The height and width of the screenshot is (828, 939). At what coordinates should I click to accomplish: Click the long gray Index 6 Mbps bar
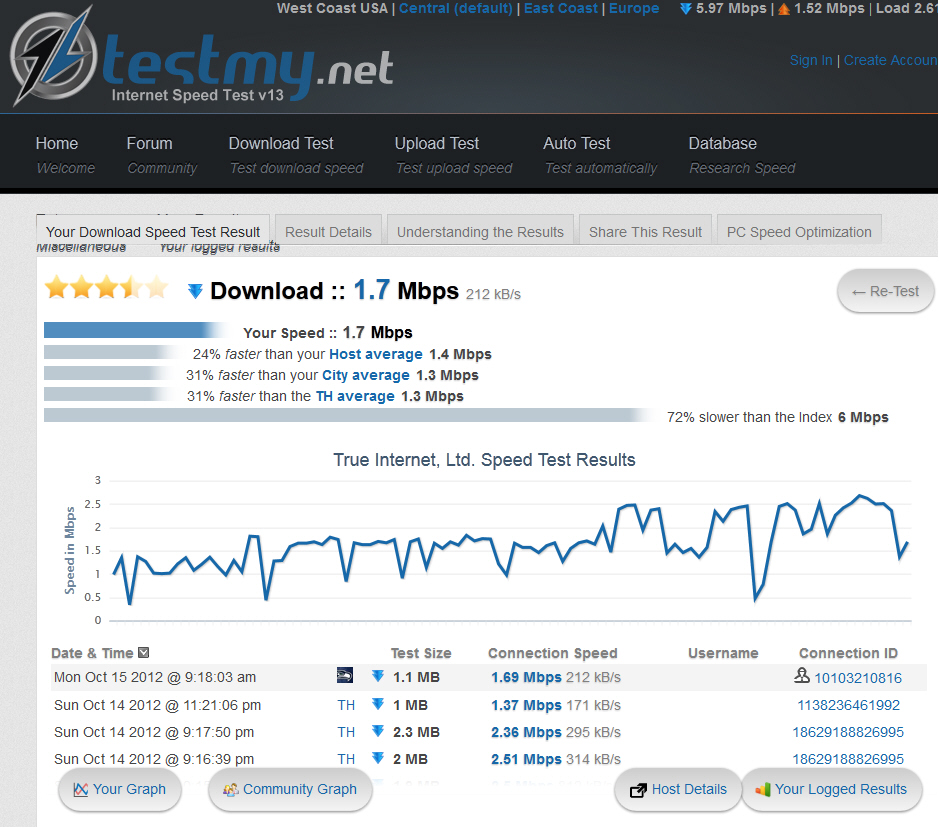pos(350,415)
